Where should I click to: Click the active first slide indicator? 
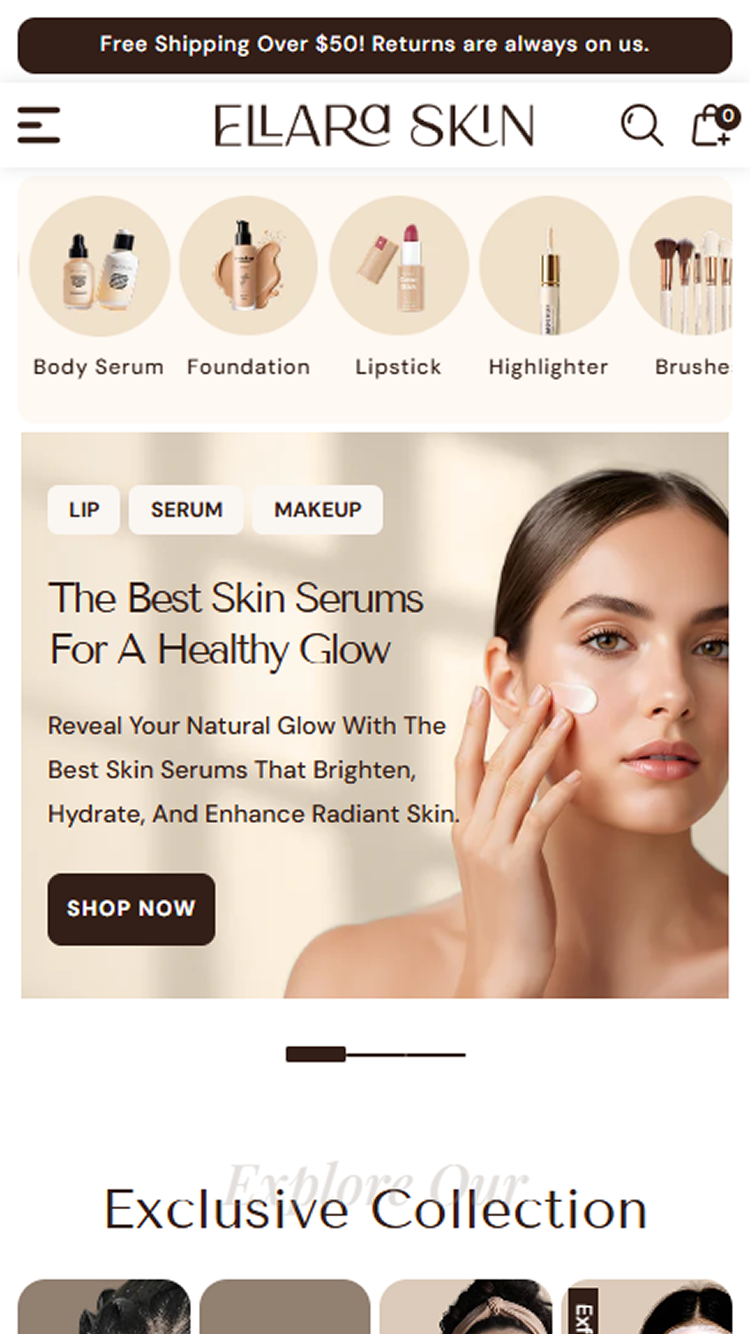[x=316, y=1054]
